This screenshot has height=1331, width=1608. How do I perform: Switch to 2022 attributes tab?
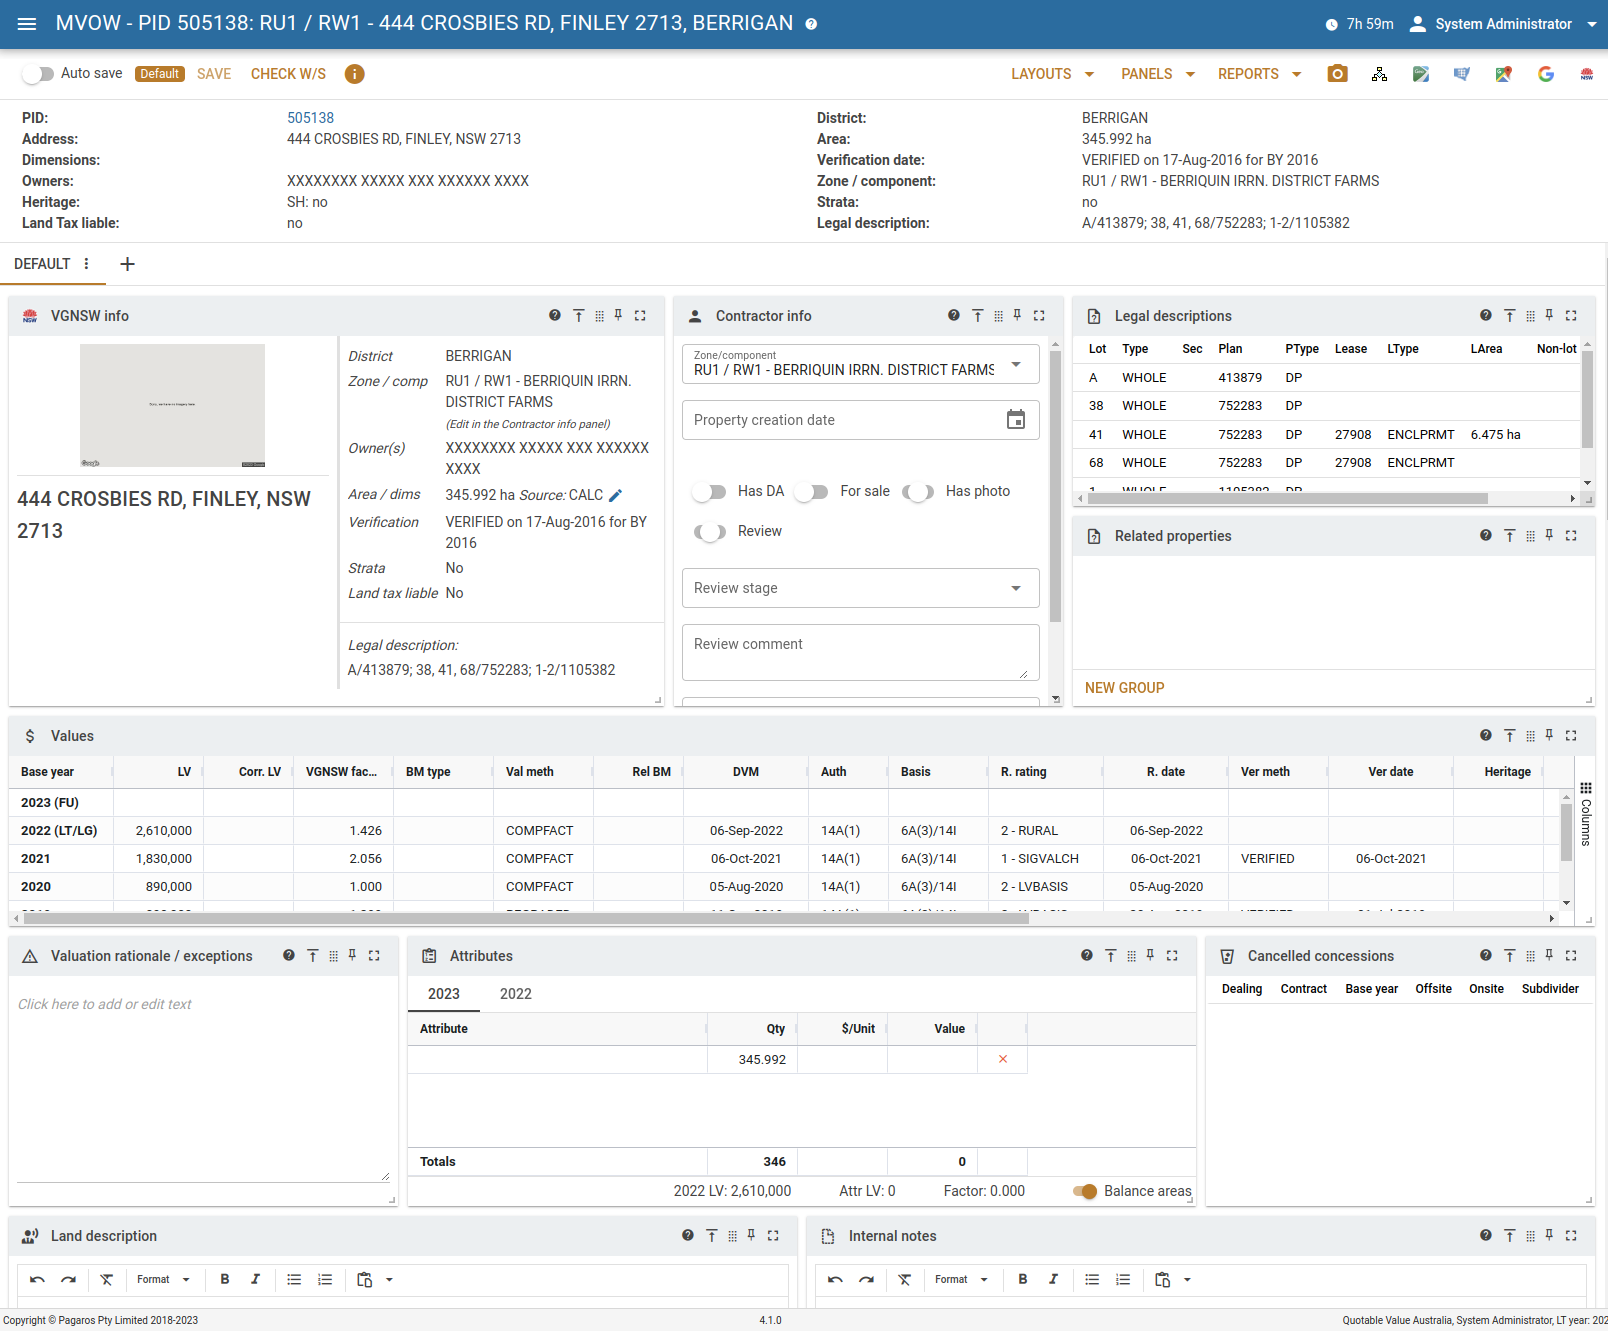[516, 994]
